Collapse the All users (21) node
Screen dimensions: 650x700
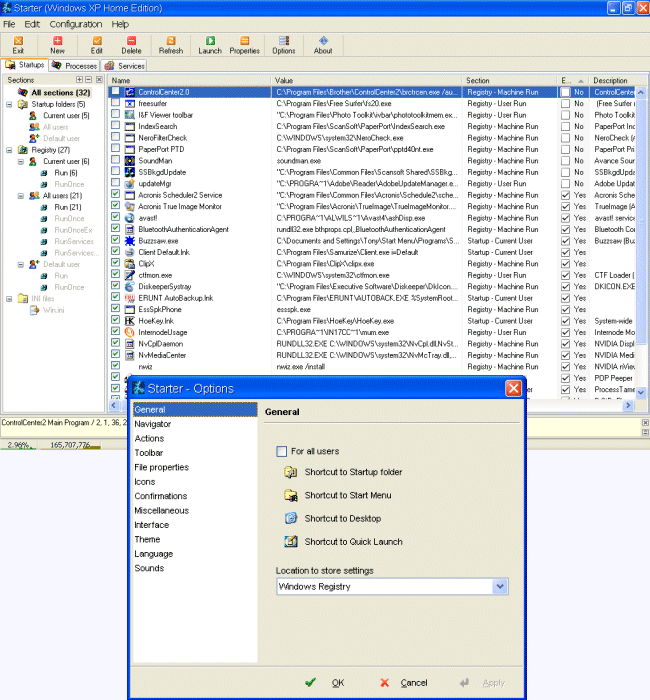coord(21,196)
